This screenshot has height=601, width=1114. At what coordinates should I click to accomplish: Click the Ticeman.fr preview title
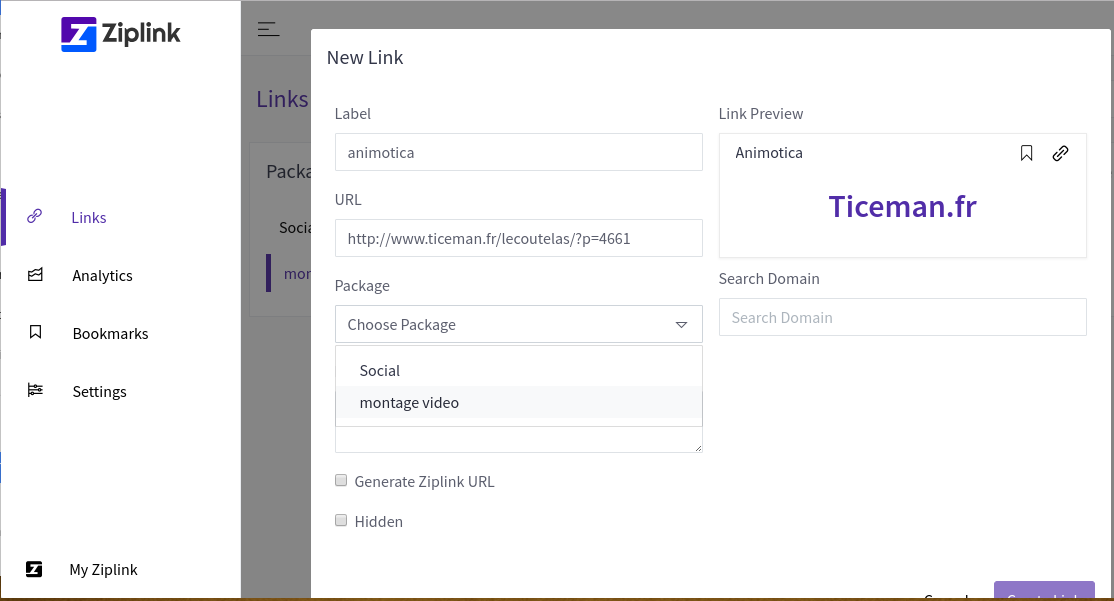[x=902, y=207]
